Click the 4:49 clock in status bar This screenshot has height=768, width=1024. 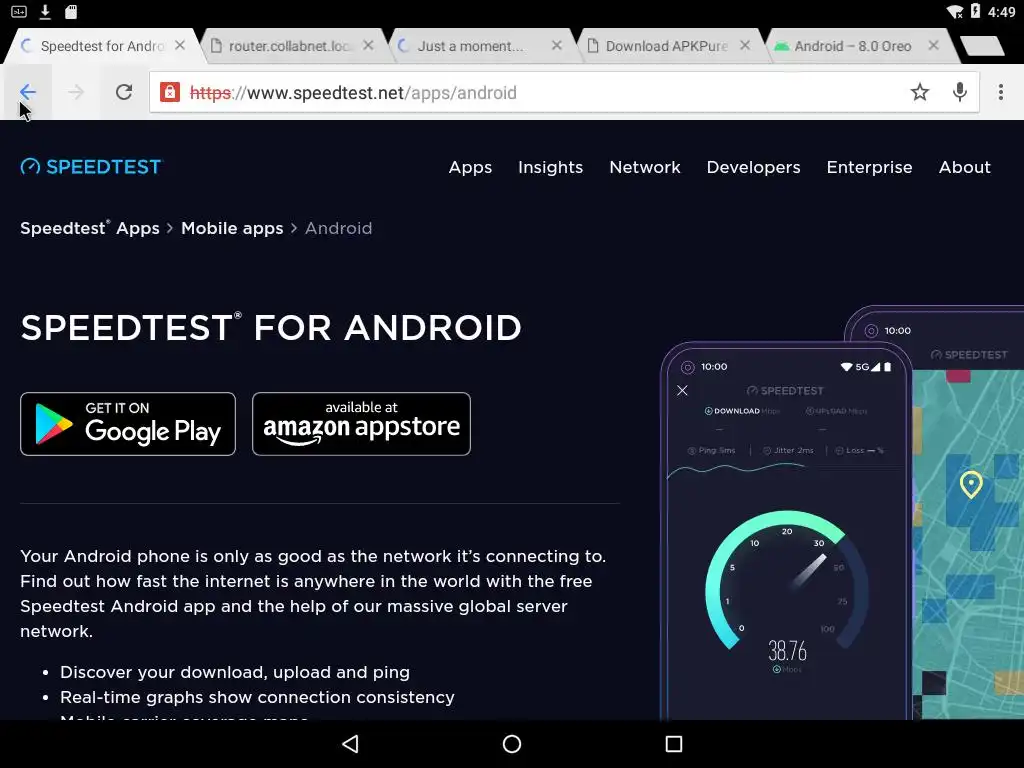pos(1001,12)
